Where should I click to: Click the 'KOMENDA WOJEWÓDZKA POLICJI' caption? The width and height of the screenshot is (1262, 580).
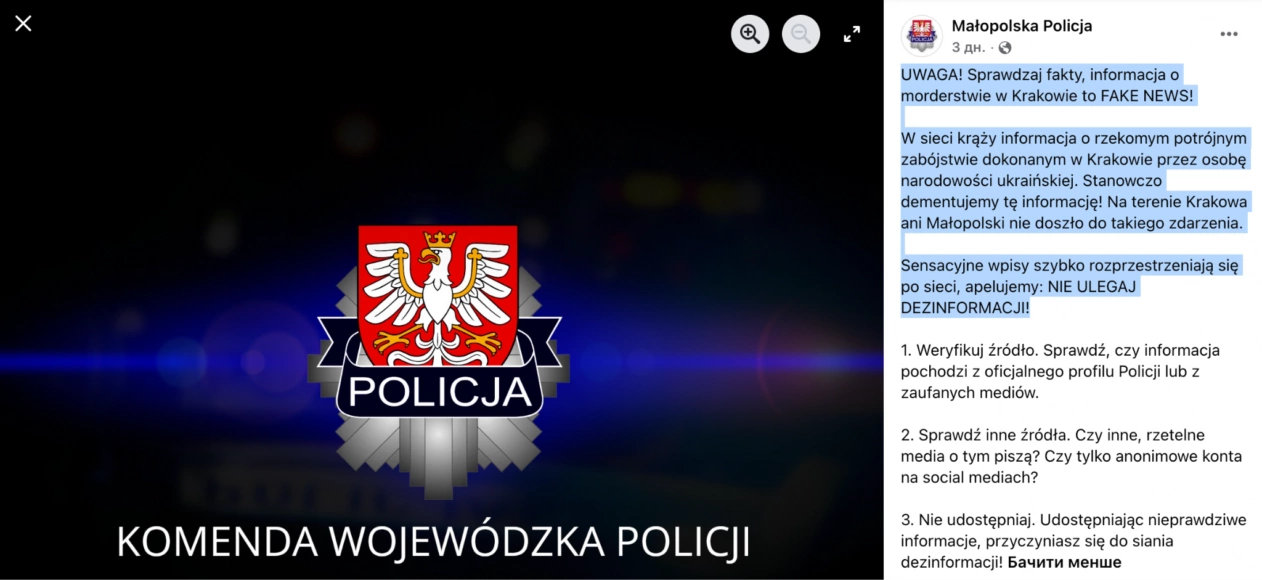(433, 541)
